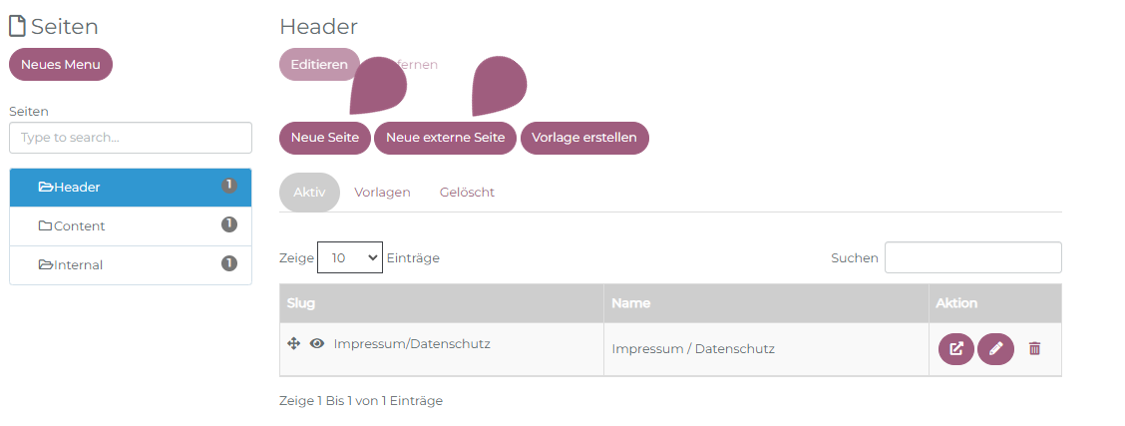Switch to the Gelöscht tab
Image resolution: width=1125 pixels, height=426 pixels.
pos(467,192)
